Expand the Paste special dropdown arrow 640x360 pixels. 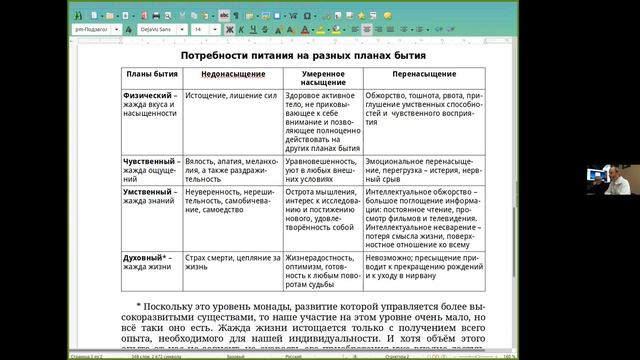213,16
